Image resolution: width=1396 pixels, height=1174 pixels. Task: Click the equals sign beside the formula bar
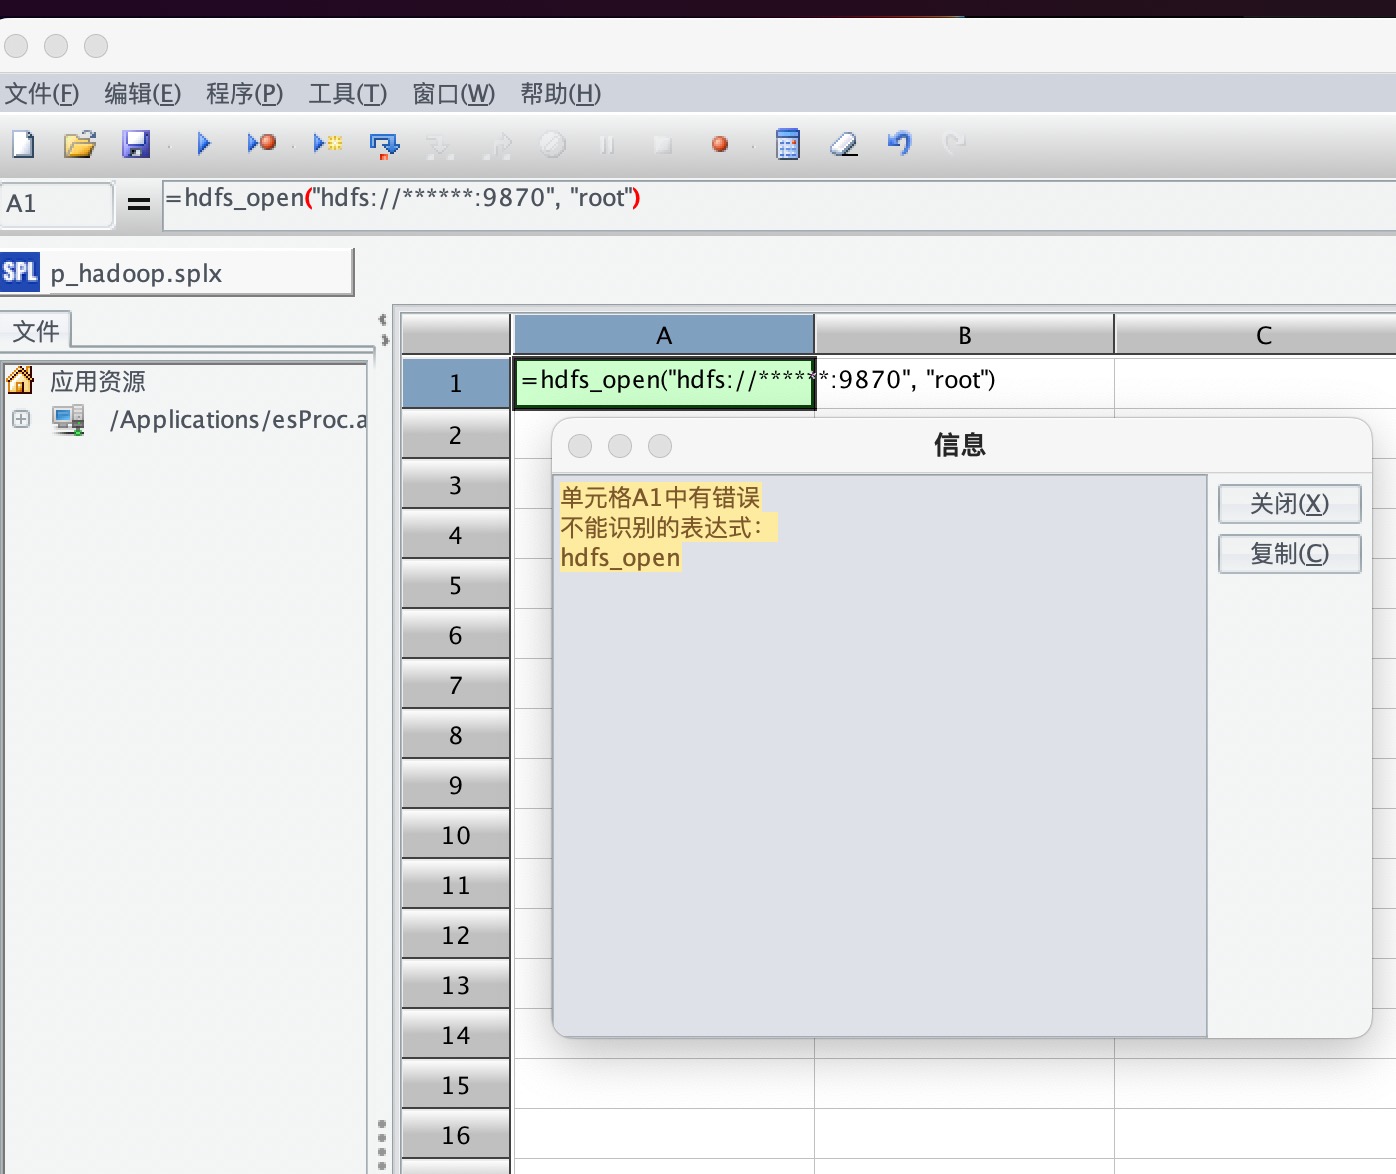pyautogui.click(x=139, y=205)
